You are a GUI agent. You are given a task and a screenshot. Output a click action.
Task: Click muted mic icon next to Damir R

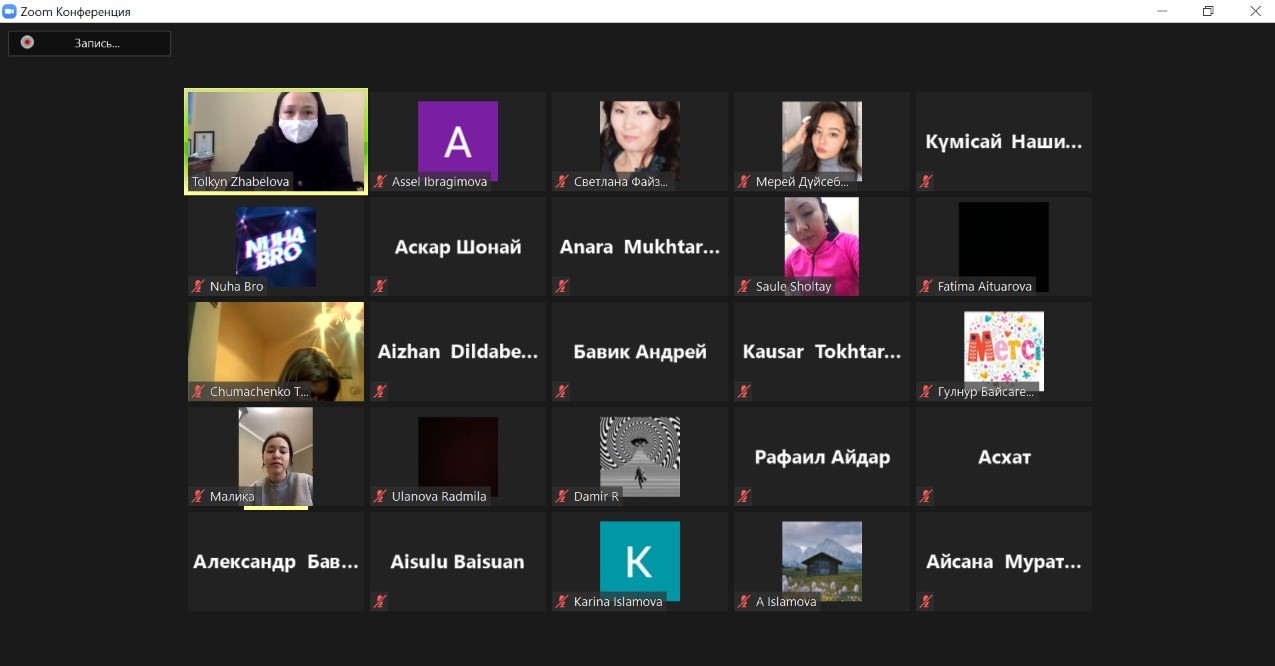pyautogui.click(x=562, y=496)
